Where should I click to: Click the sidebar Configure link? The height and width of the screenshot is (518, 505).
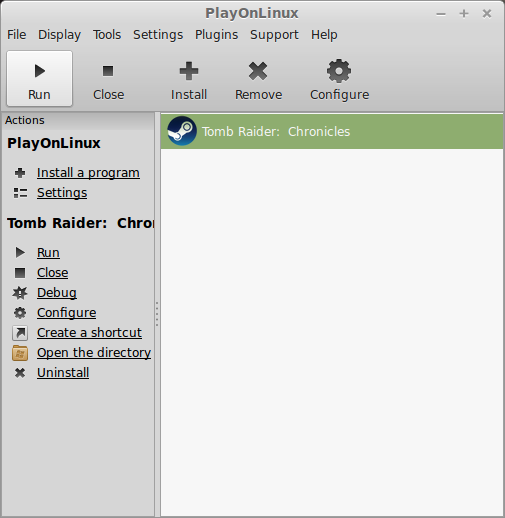pos(67,313)
